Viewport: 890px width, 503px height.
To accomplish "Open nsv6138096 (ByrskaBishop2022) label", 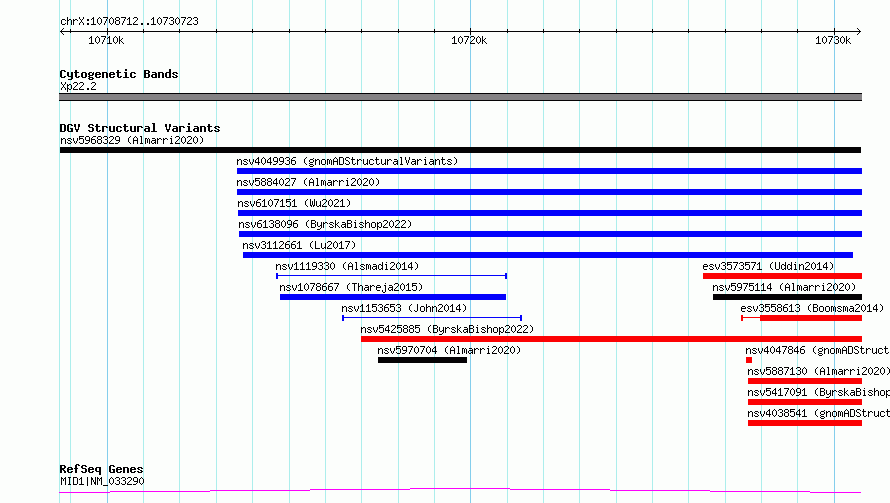I will tap(325, 224).
